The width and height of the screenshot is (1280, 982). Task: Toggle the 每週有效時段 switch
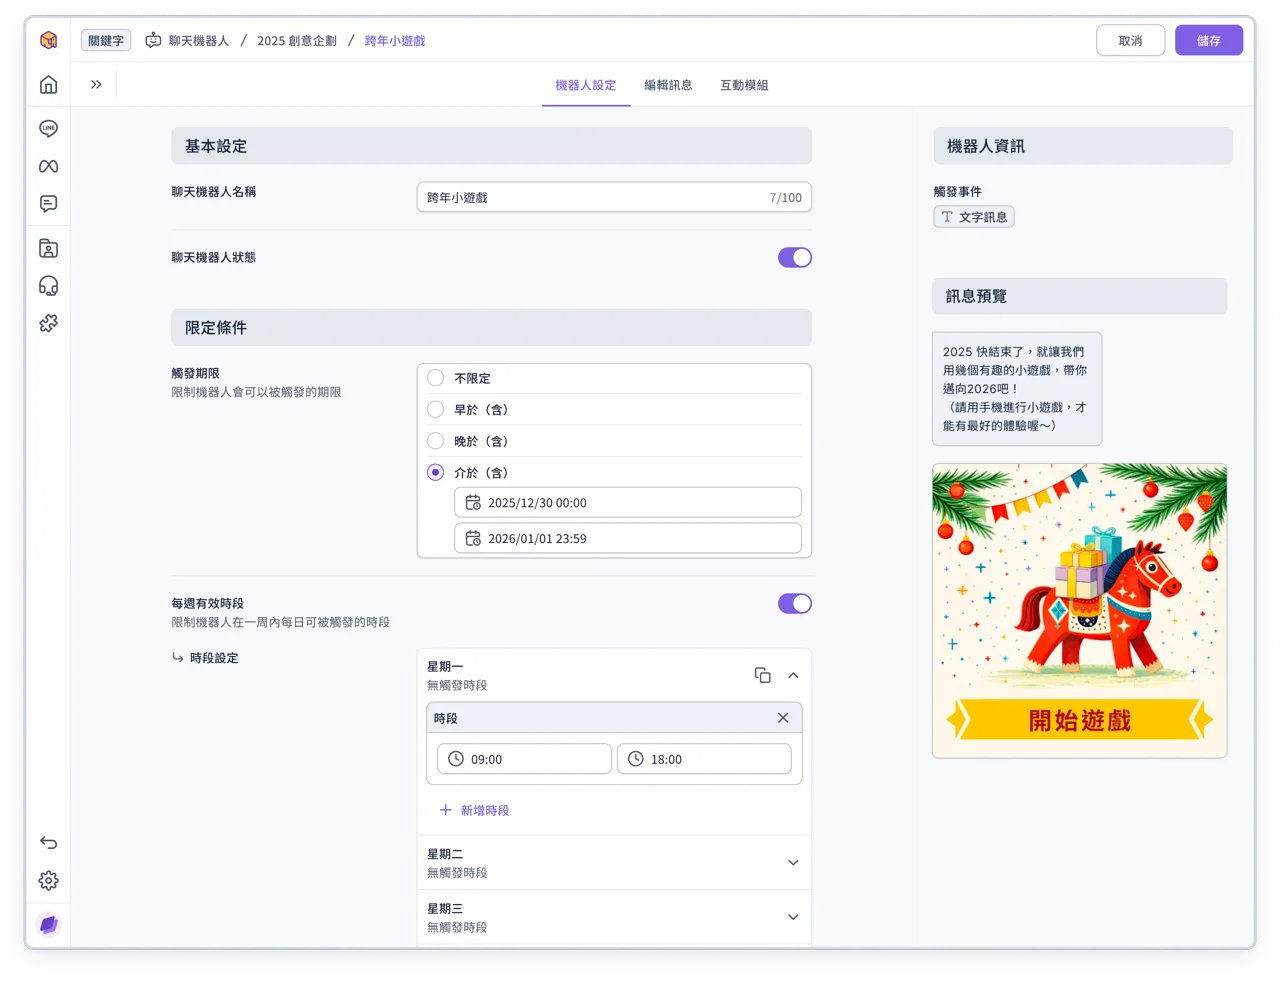pos(795,604)
